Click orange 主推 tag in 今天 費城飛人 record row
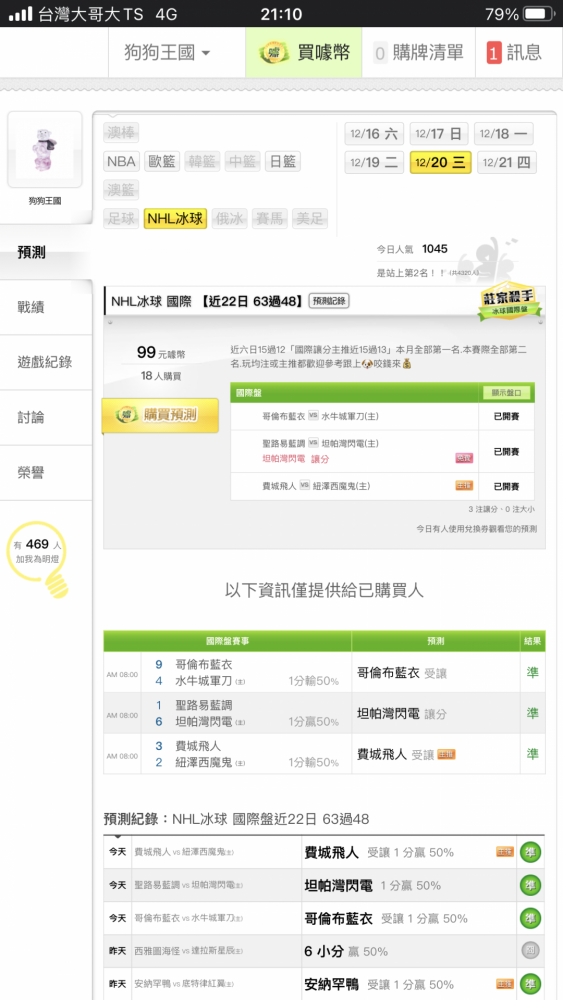The height and width of the screenshot is (1000, 563). point(505,851)
